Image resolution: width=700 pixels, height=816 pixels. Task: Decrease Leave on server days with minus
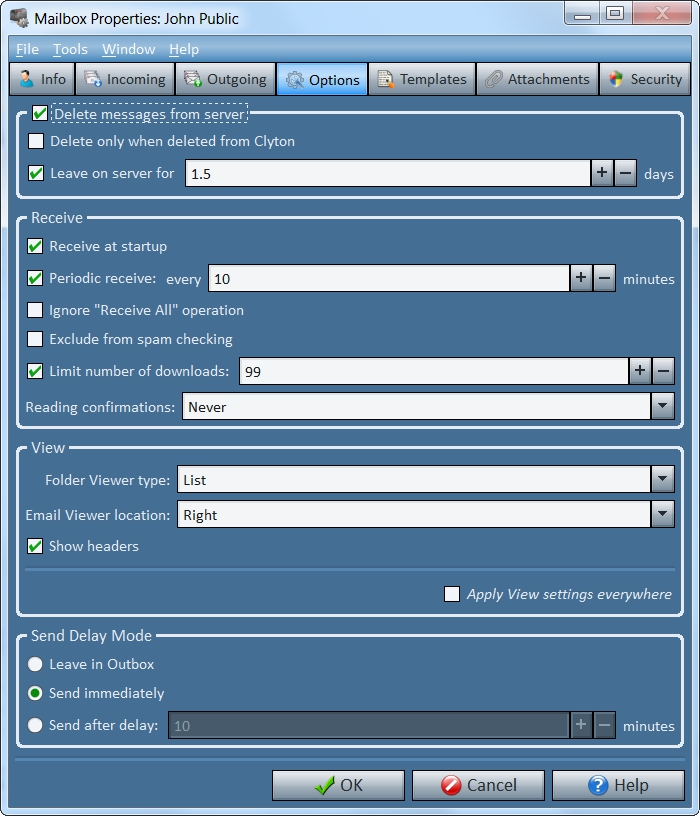625,173
